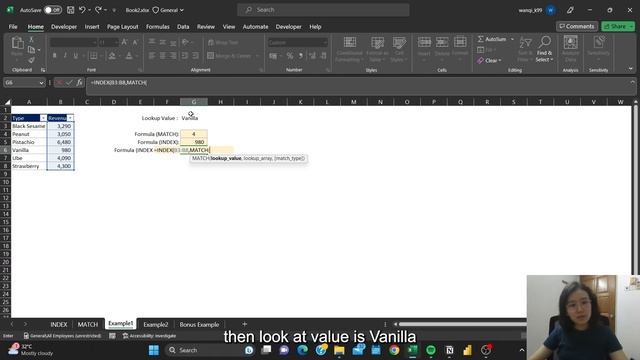Open the Revenue column filter dropdown
Viewport: 640px width, 360px height.
pyautogui.click(x=70, y=118)
